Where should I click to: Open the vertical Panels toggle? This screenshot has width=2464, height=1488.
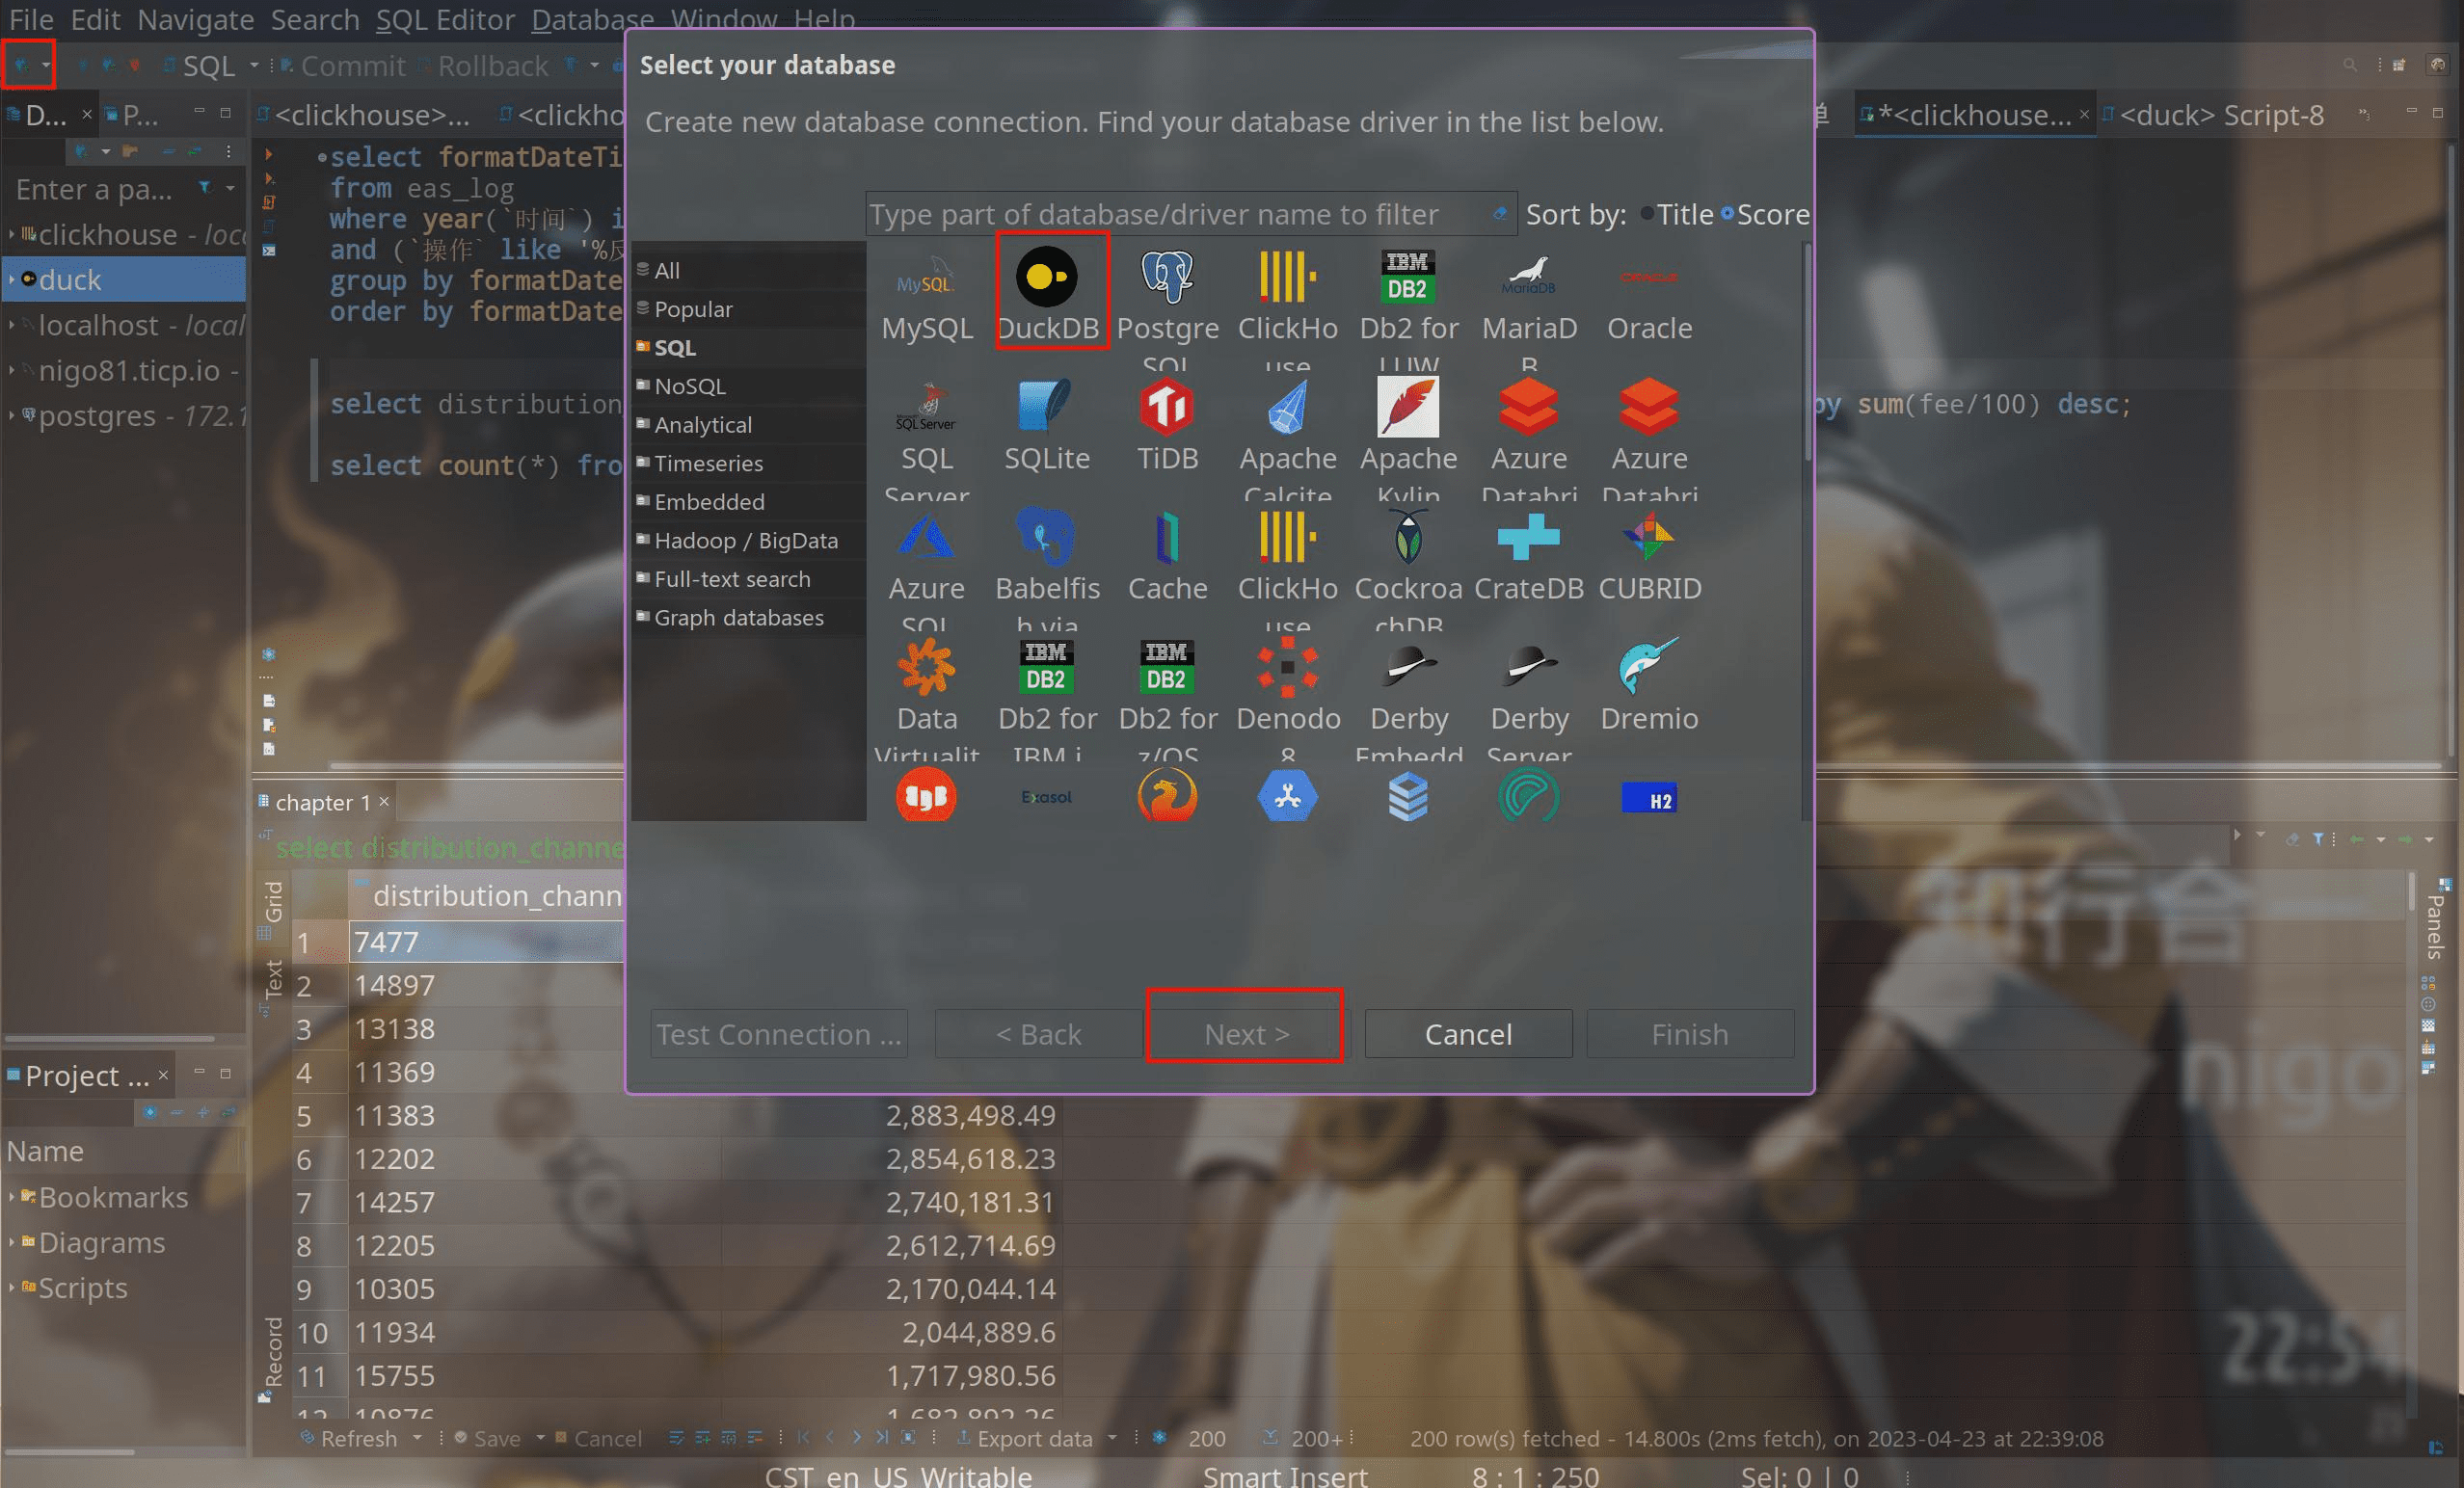2436,918
